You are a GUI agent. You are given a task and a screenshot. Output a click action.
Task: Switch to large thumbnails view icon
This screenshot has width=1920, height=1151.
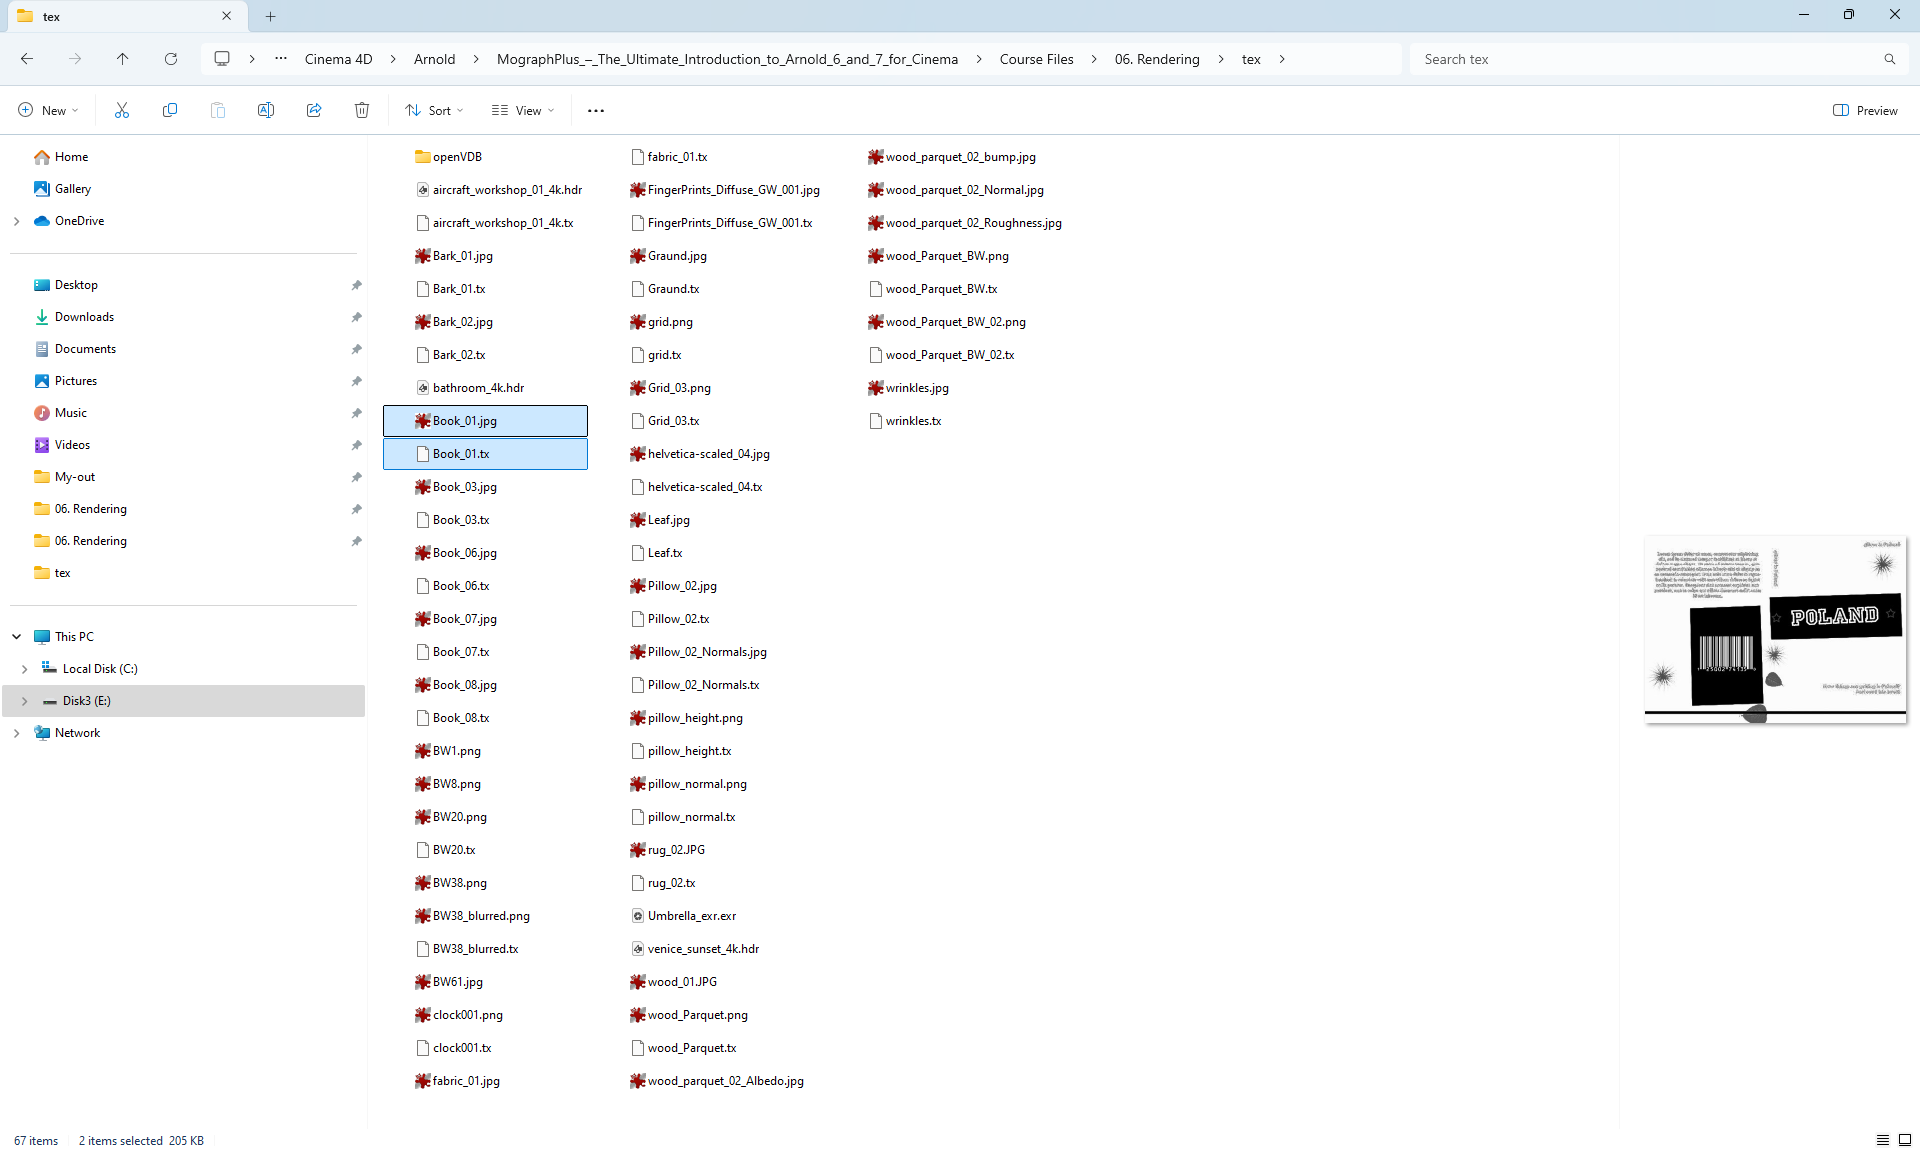[x=1905, y=1140]
